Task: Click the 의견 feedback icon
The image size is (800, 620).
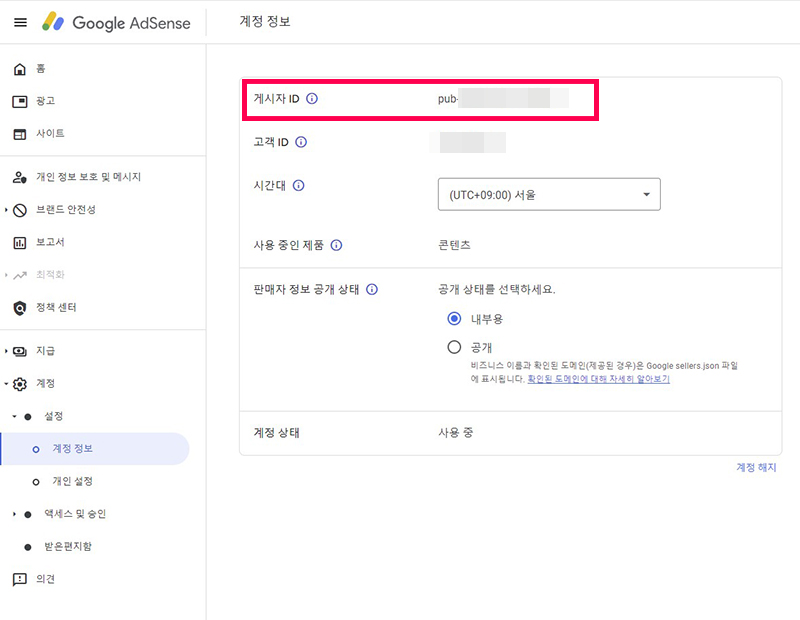Action: pos(19,579)
